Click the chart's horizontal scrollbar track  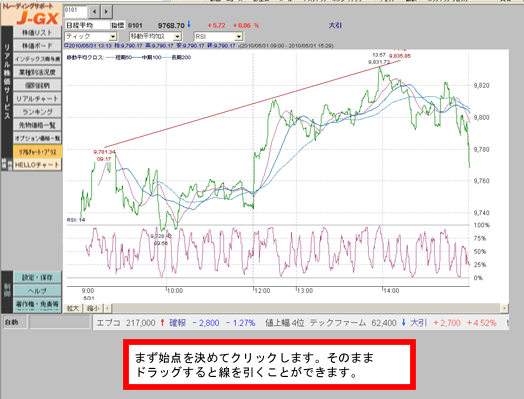(x=305, y=308)
